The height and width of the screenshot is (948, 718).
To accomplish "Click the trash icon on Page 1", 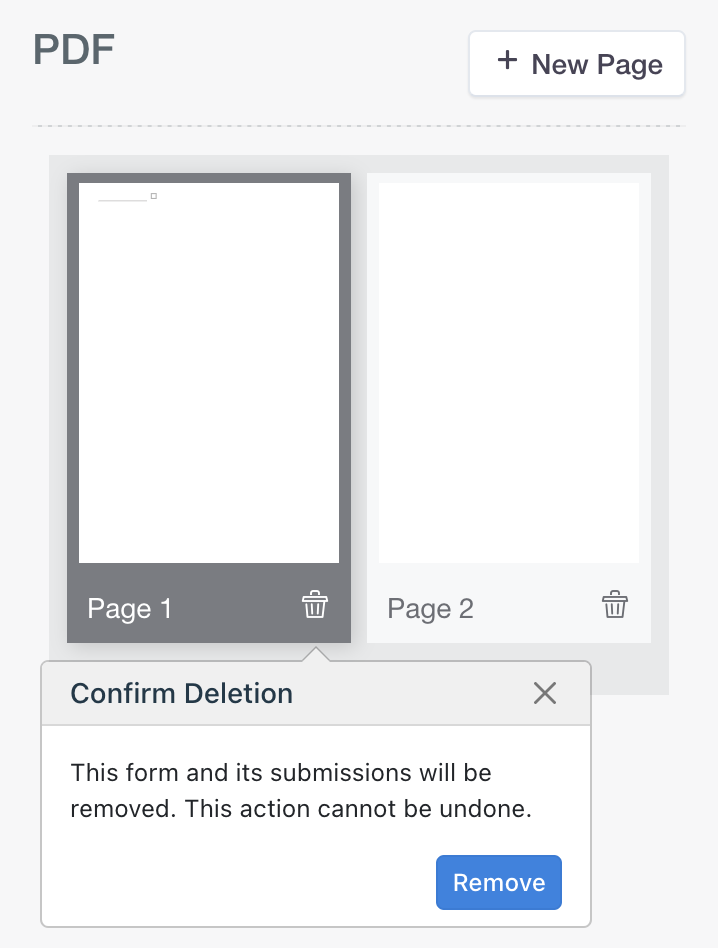I will tap(315, 605).
